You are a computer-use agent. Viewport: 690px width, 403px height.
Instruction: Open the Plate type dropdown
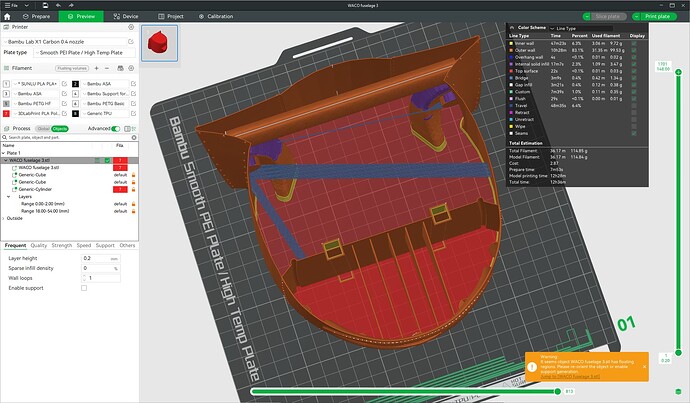85,52
